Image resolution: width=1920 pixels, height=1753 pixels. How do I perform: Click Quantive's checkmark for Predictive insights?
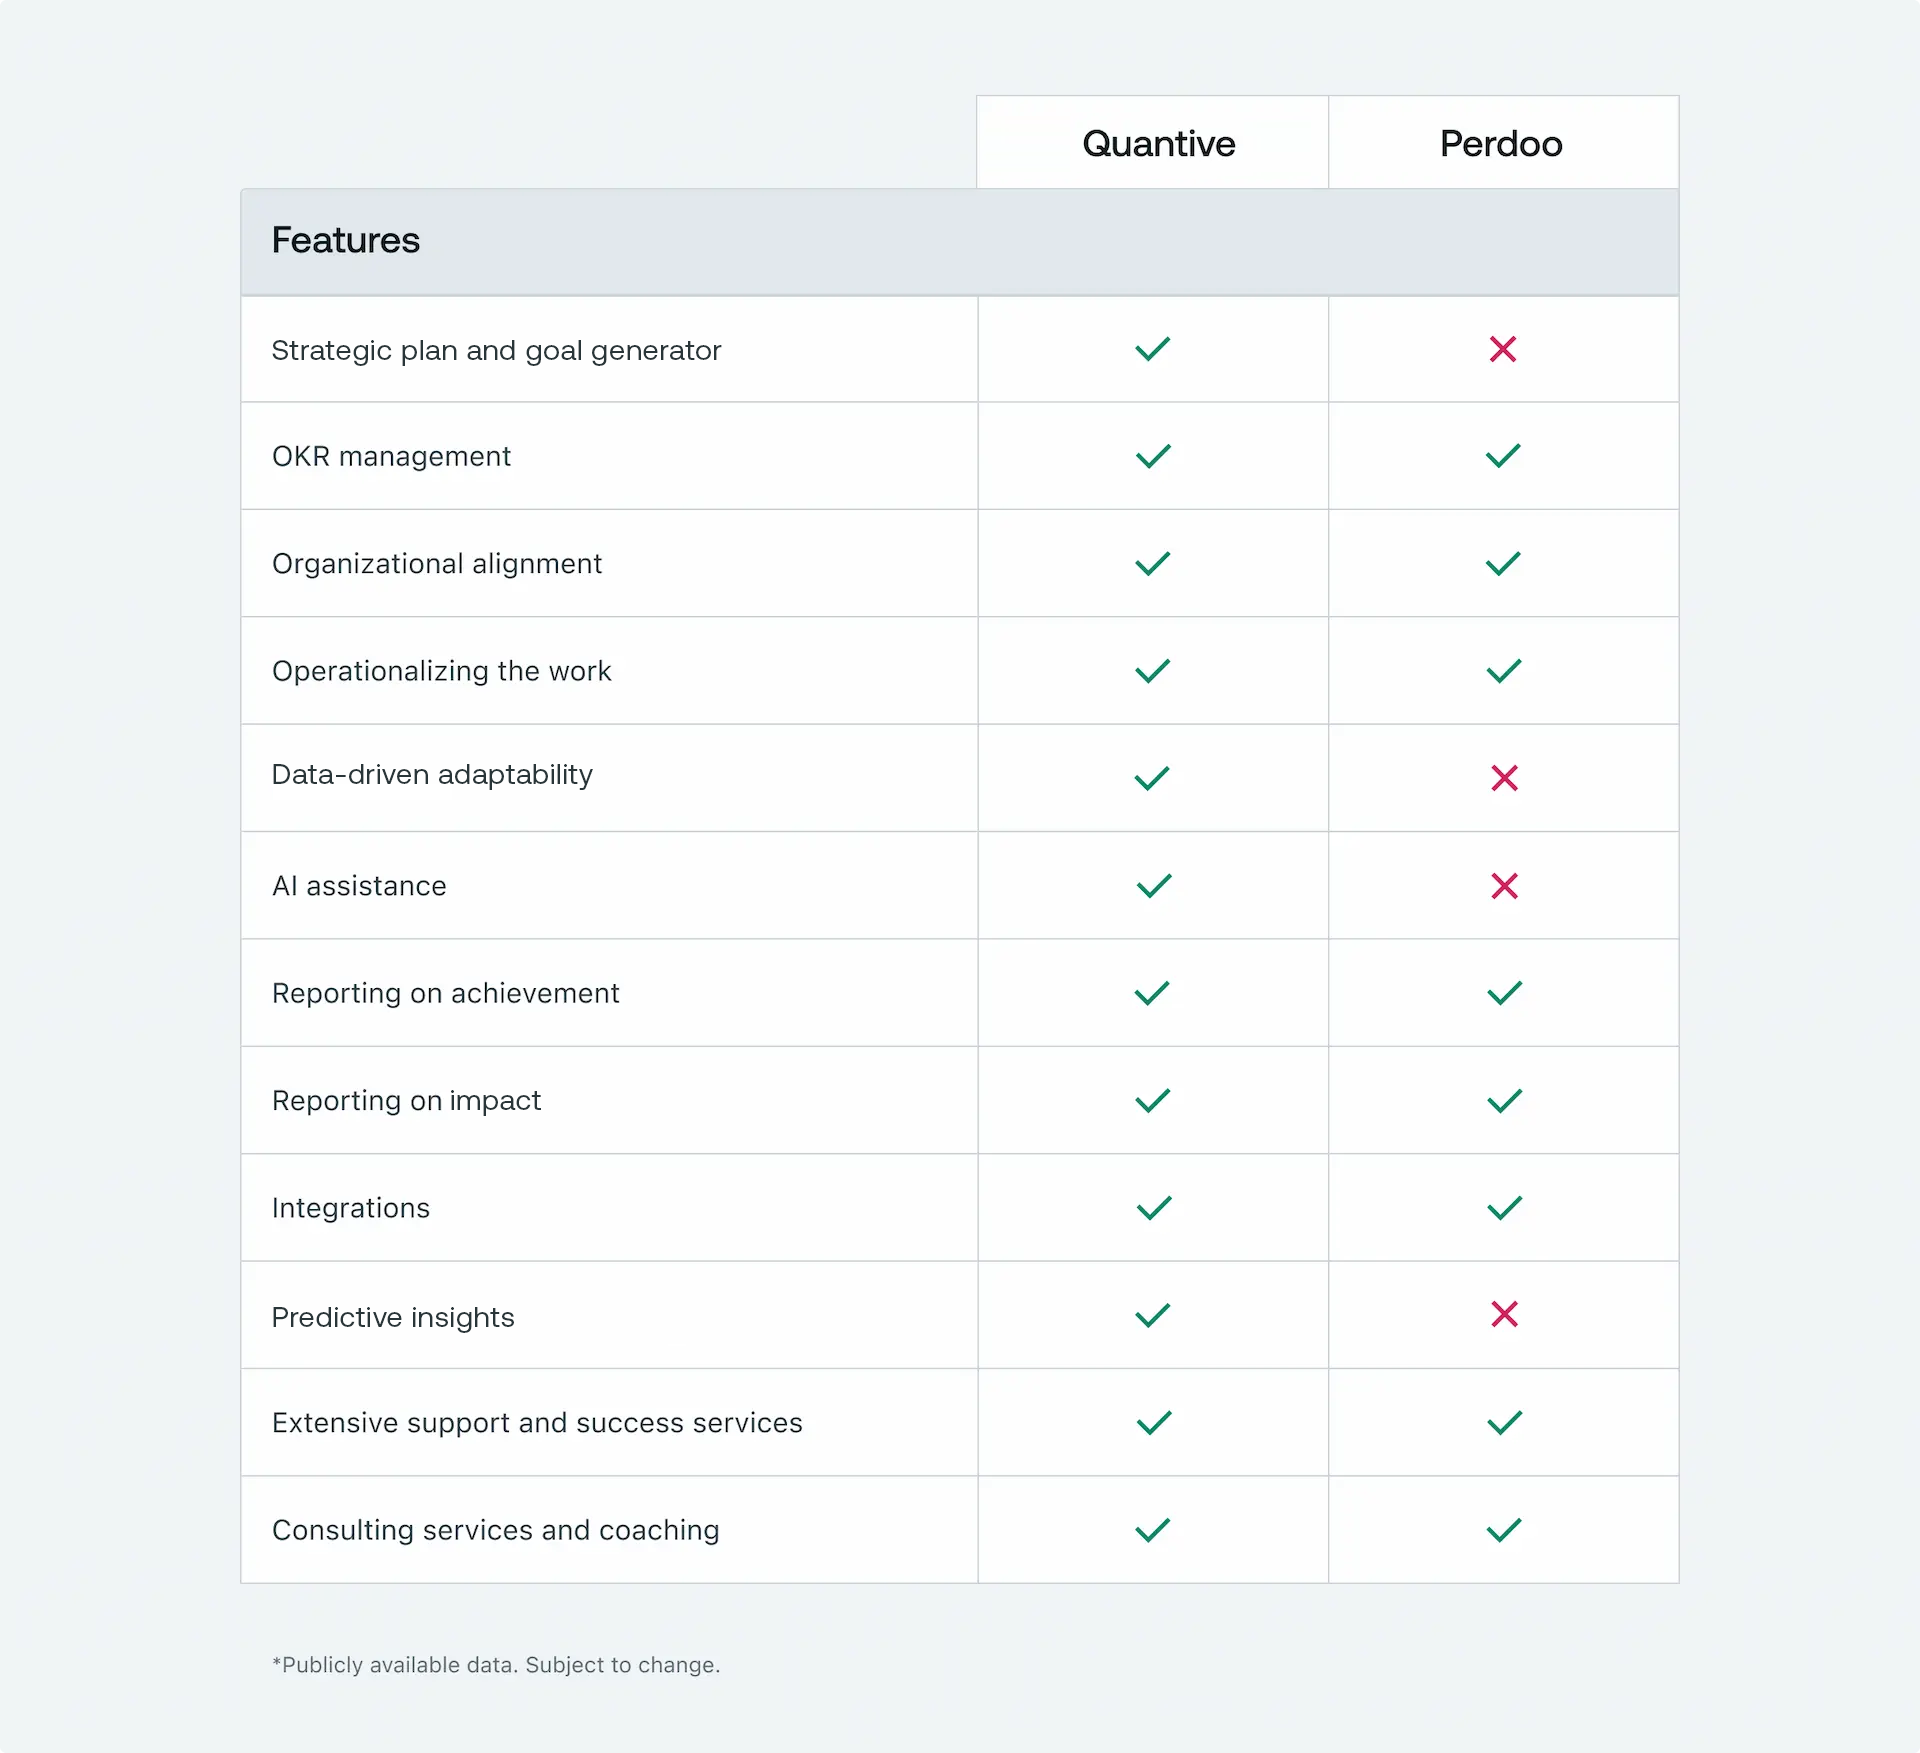point(1152,1315)
